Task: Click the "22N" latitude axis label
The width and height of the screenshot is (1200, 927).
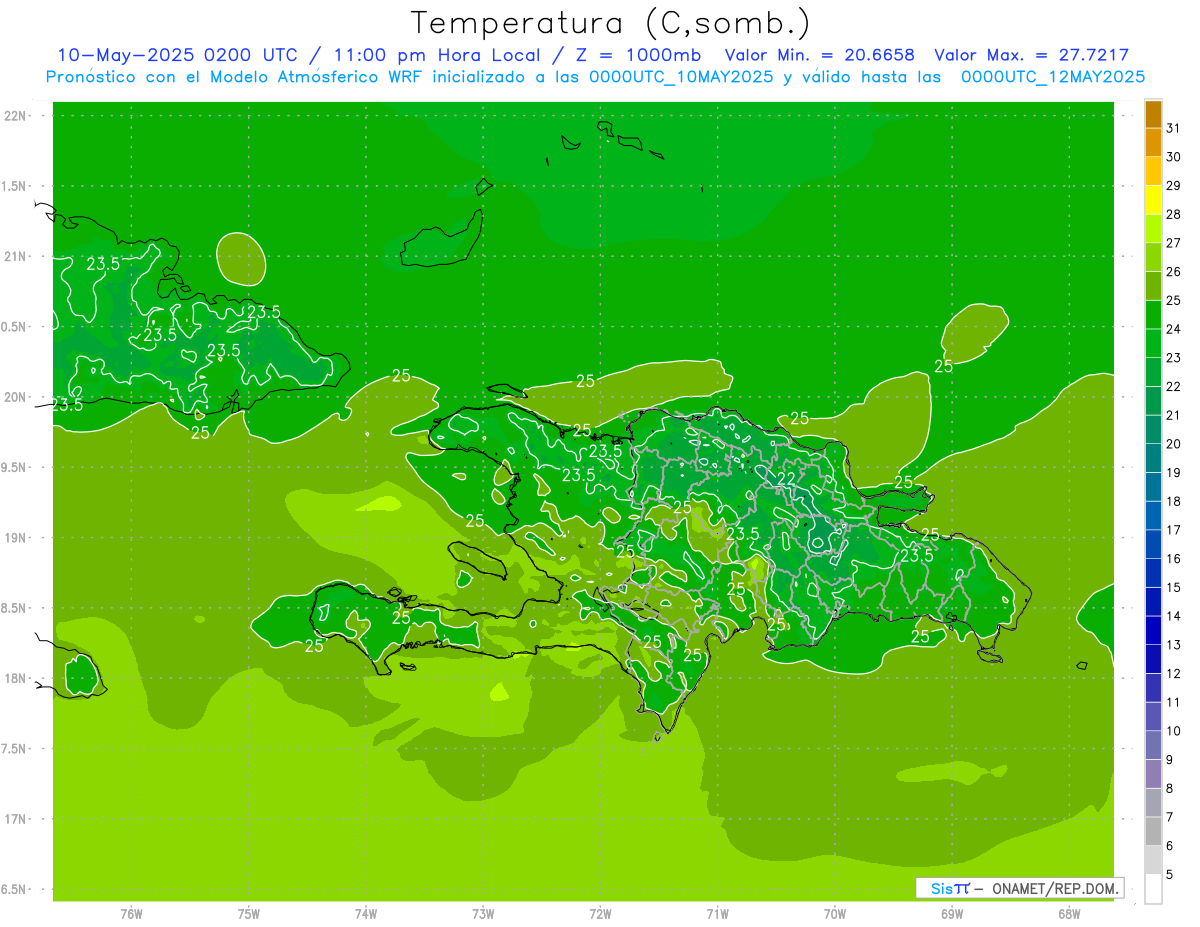Action: [x=14, y=116]
